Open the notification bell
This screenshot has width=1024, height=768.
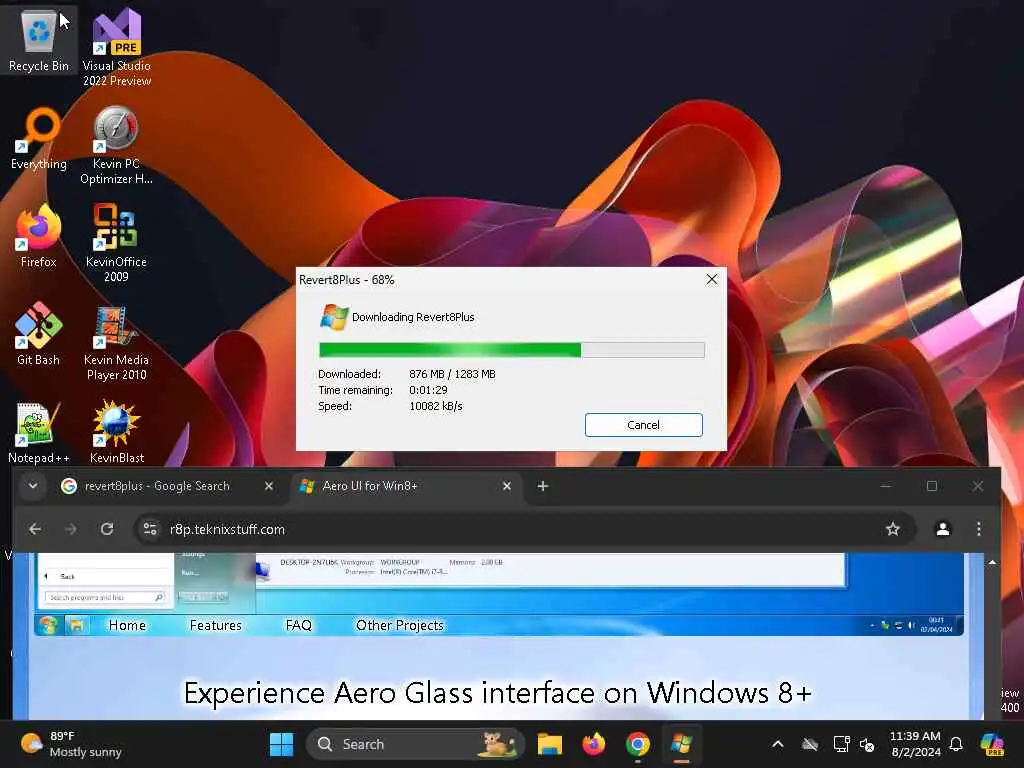click(x=956, y=744)
